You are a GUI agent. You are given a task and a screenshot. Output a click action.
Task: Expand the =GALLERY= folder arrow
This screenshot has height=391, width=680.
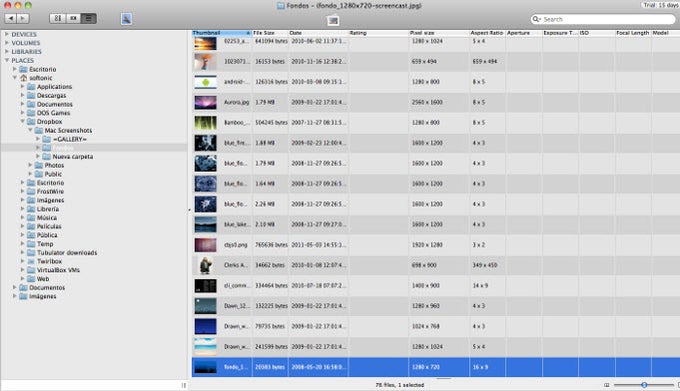[x=38, y=139]
